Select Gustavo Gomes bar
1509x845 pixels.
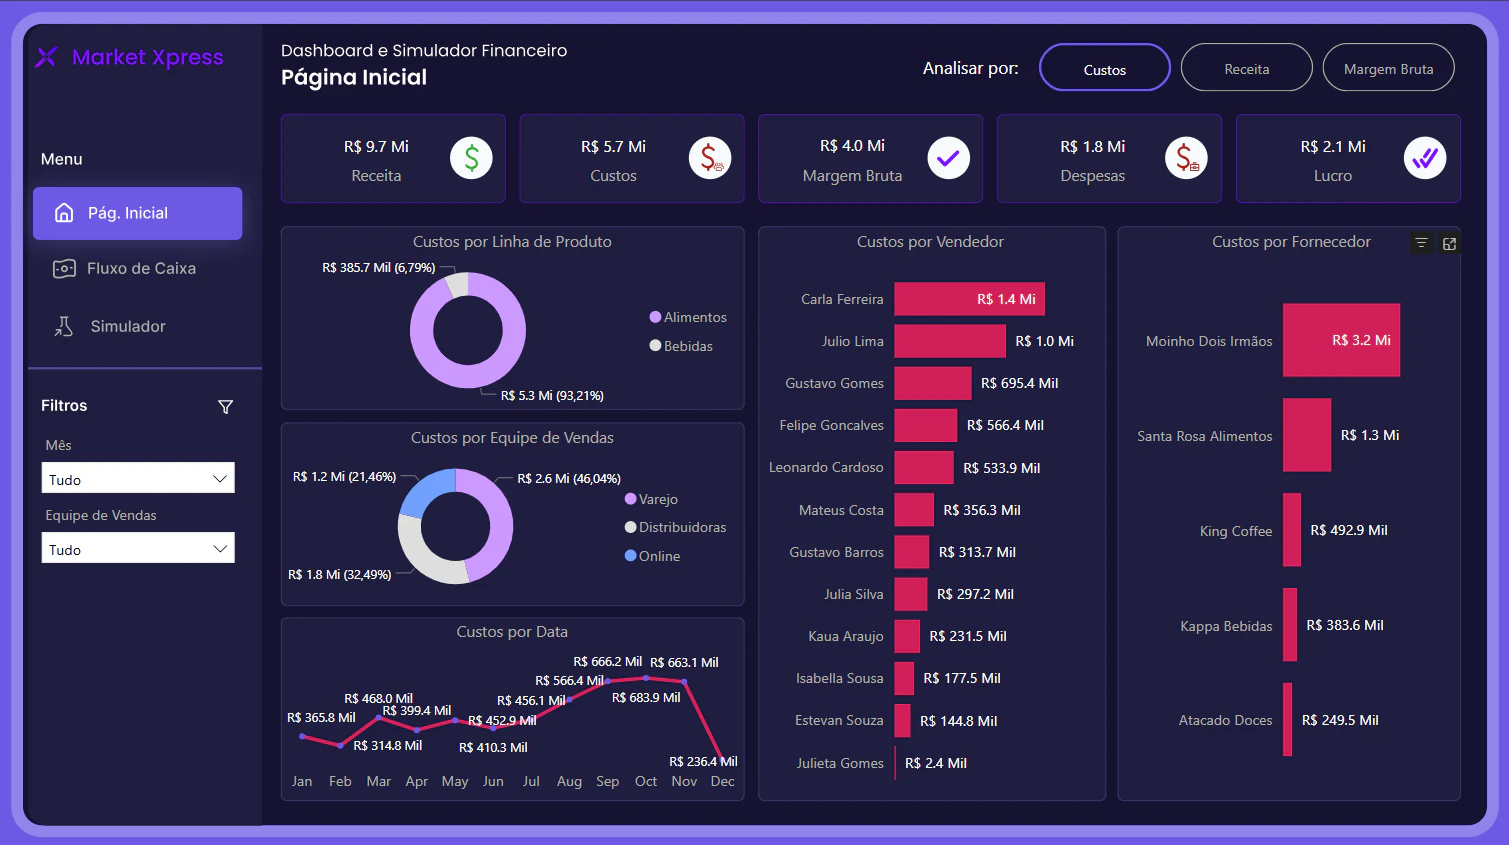coord(933,383)
